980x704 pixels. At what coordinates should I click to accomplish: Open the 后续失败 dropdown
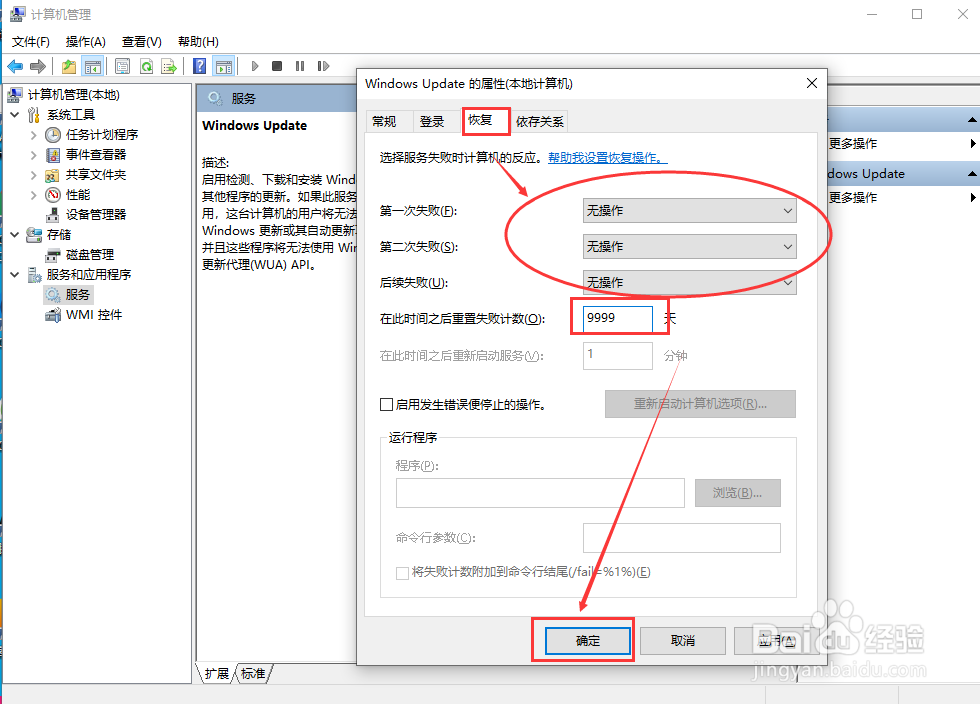(689, 283)
